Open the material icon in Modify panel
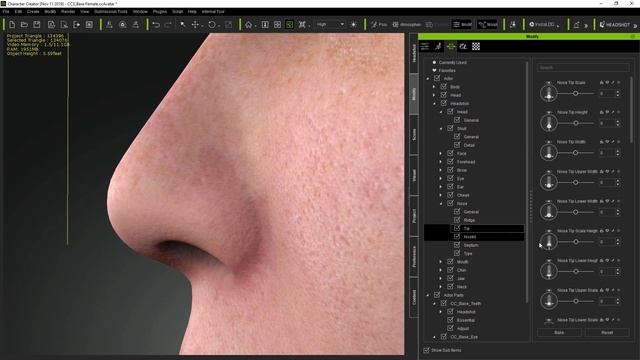 tap(463, 47)
